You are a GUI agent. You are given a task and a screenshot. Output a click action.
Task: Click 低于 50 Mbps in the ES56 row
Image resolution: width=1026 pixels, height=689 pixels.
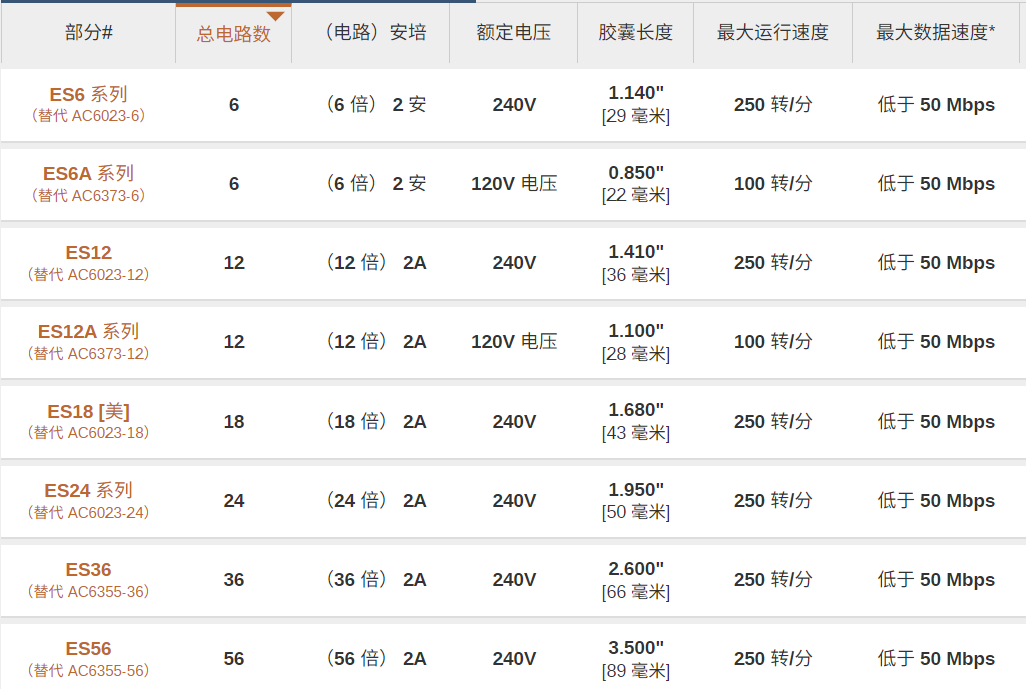[x=936, y=659]
